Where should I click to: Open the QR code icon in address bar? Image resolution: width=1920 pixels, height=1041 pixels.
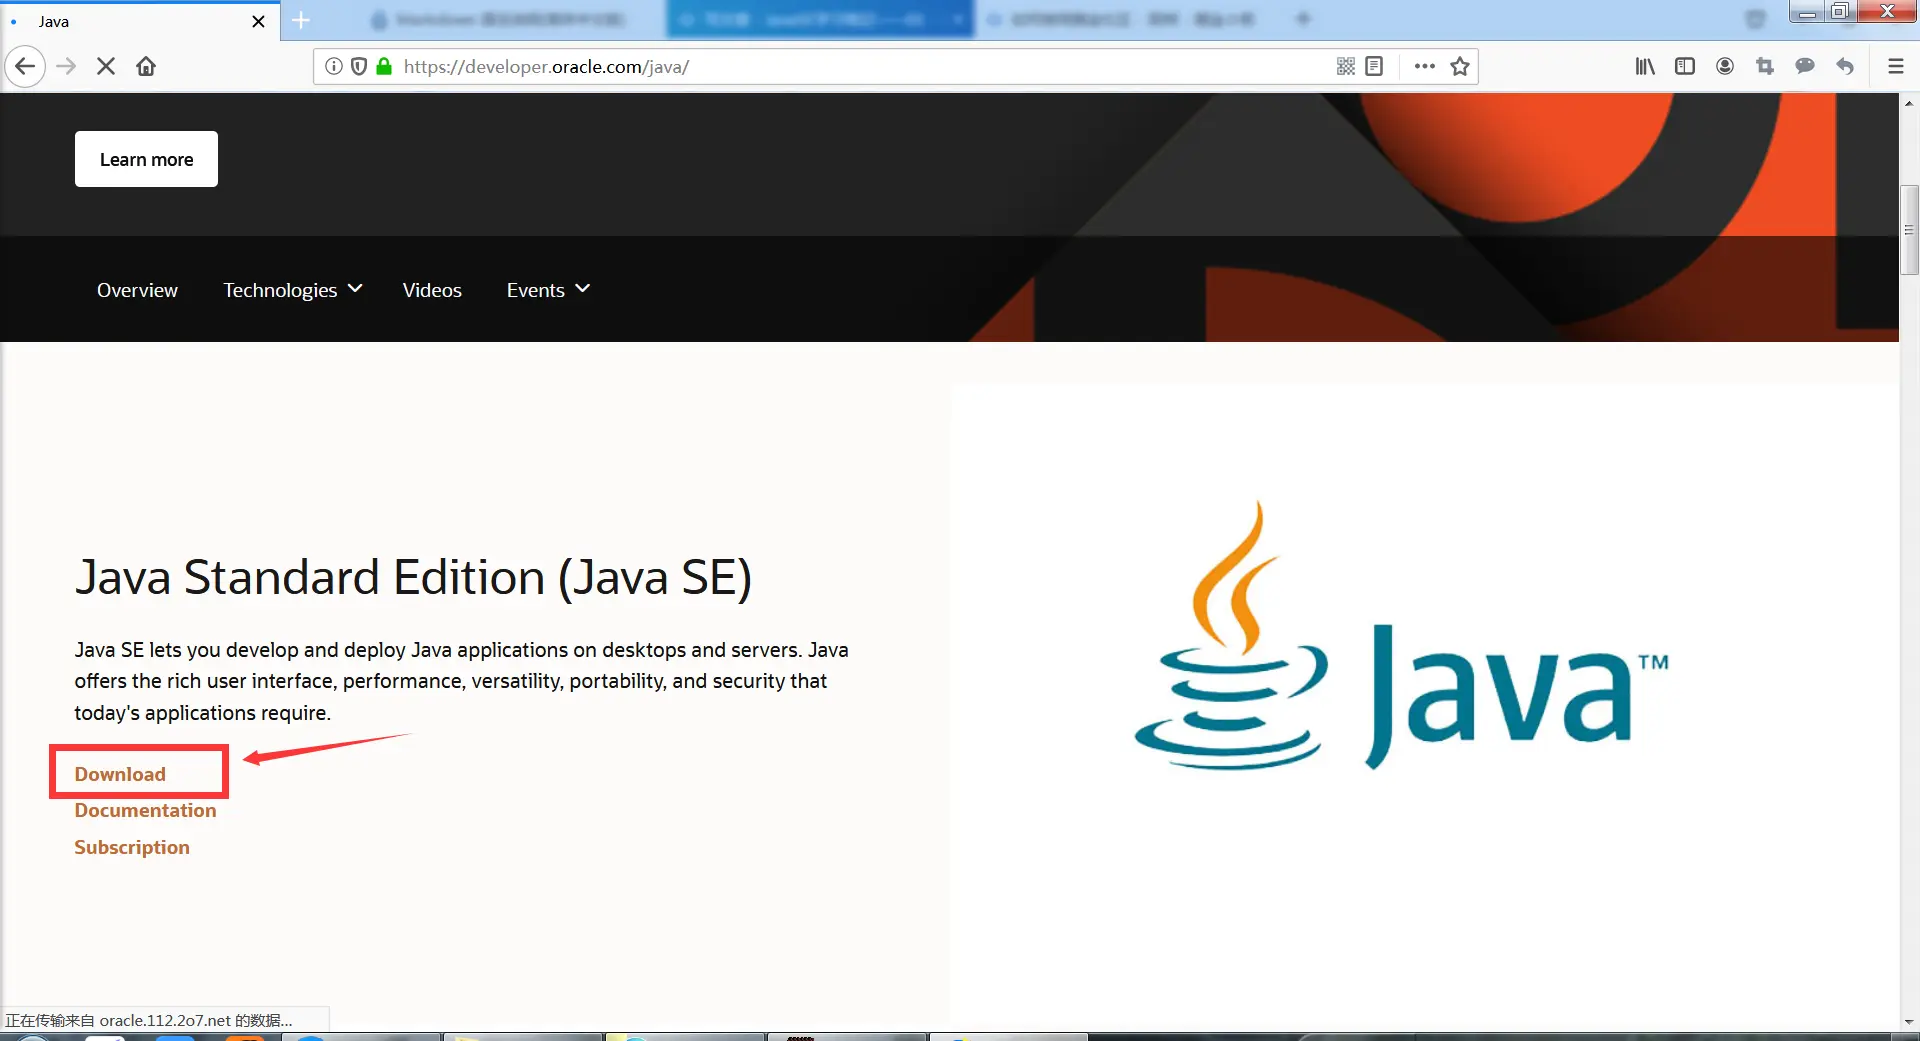coord(1346,67)
